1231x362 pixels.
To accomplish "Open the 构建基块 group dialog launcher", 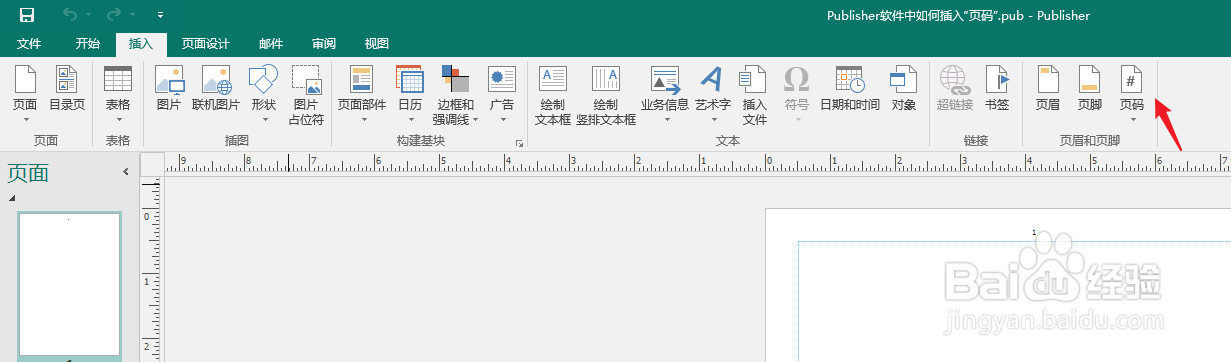I will click(x=519, y=143).
